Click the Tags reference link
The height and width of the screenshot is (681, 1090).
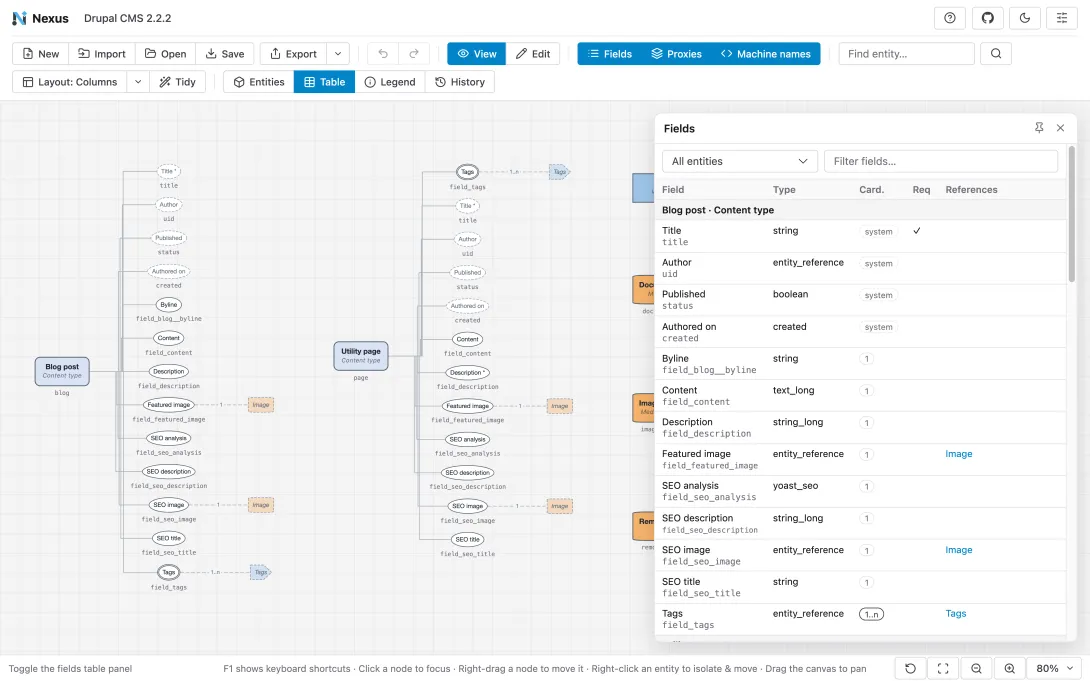pos(956,614)
